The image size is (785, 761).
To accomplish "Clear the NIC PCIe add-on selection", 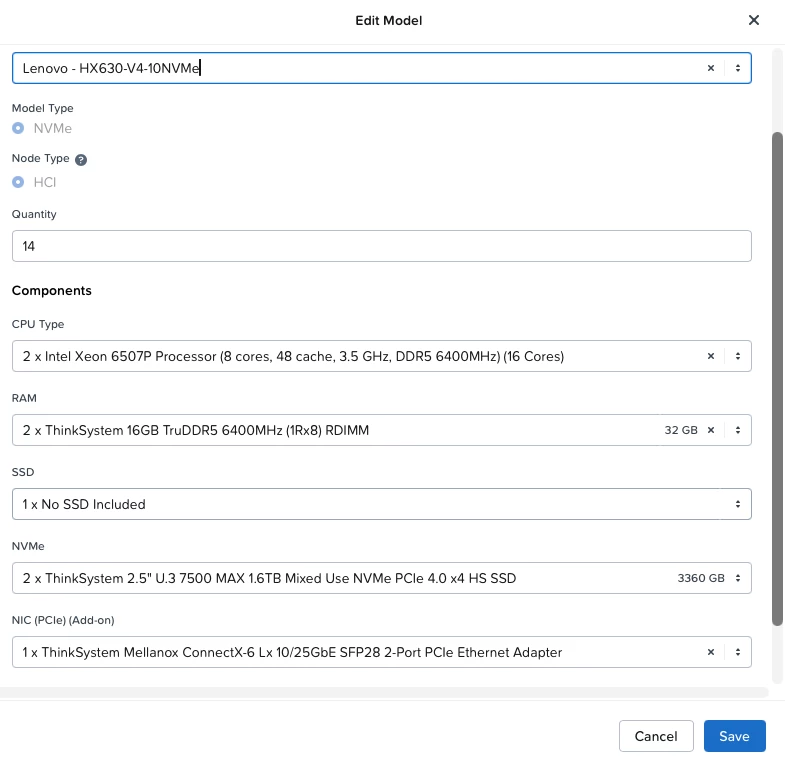I will 710,652.
